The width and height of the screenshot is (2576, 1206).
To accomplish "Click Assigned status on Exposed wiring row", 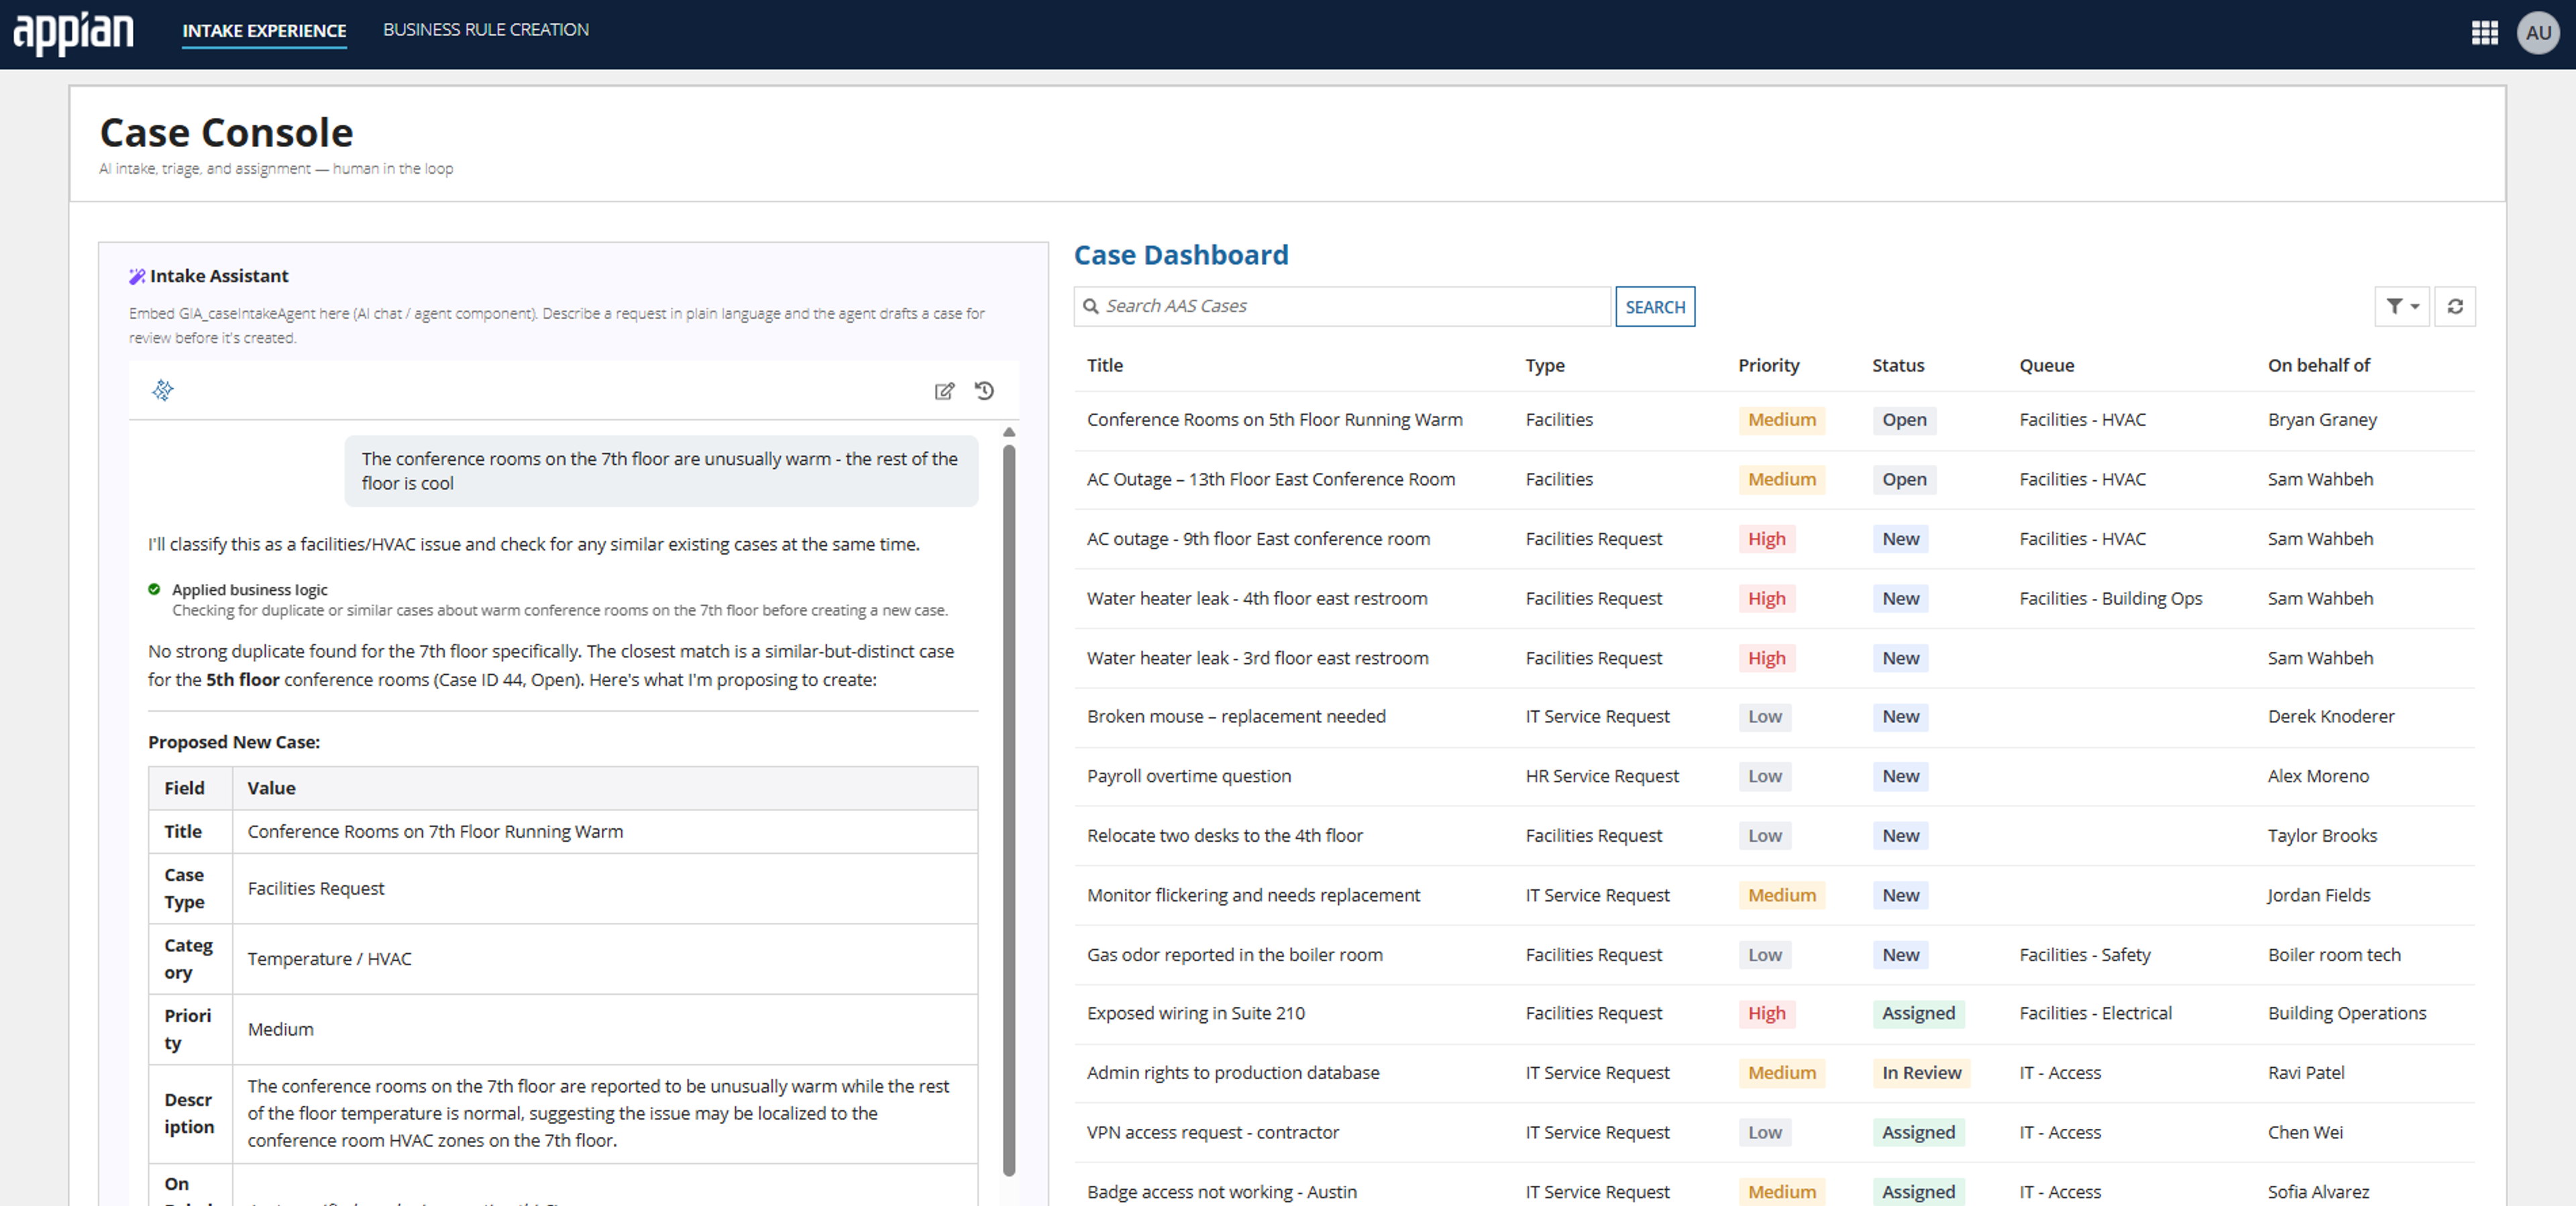I will click(1918, 1013).
